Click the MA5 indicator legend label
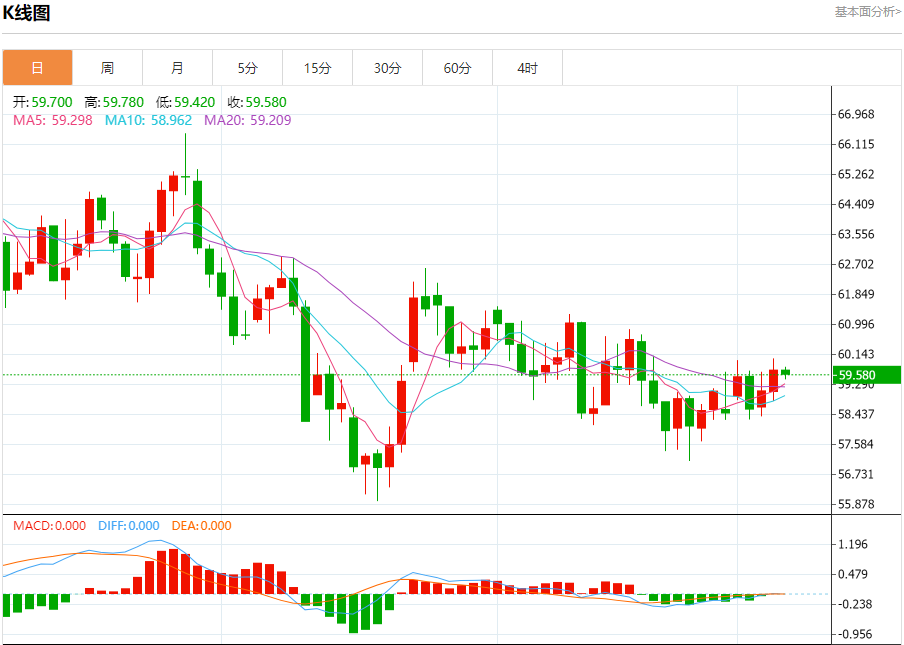 pos(52,120)
